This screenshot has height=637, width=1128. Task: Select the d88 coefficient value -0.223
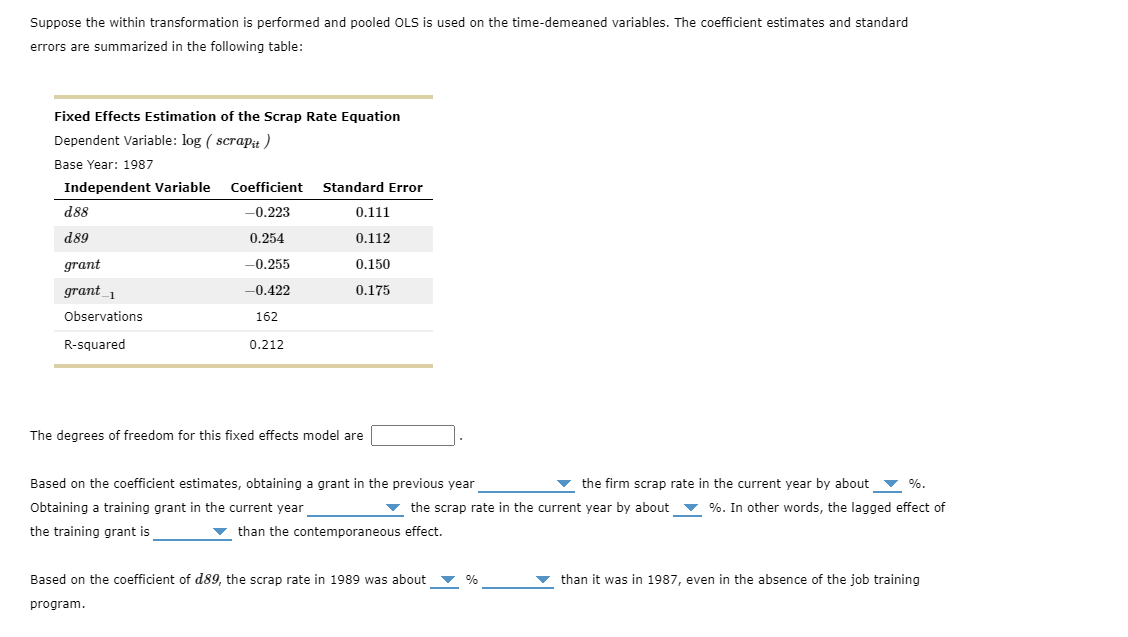pyautogui.click(x=267, y=212)
